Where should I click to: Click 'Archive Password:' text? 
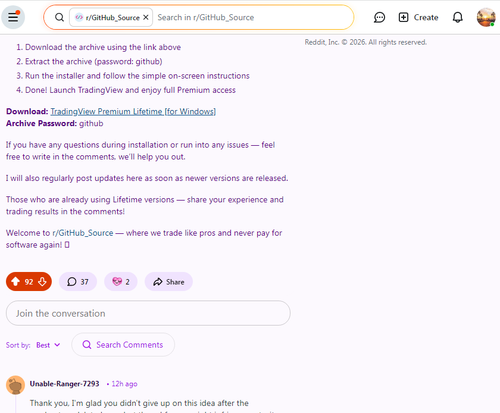click(x=41, y=123)
